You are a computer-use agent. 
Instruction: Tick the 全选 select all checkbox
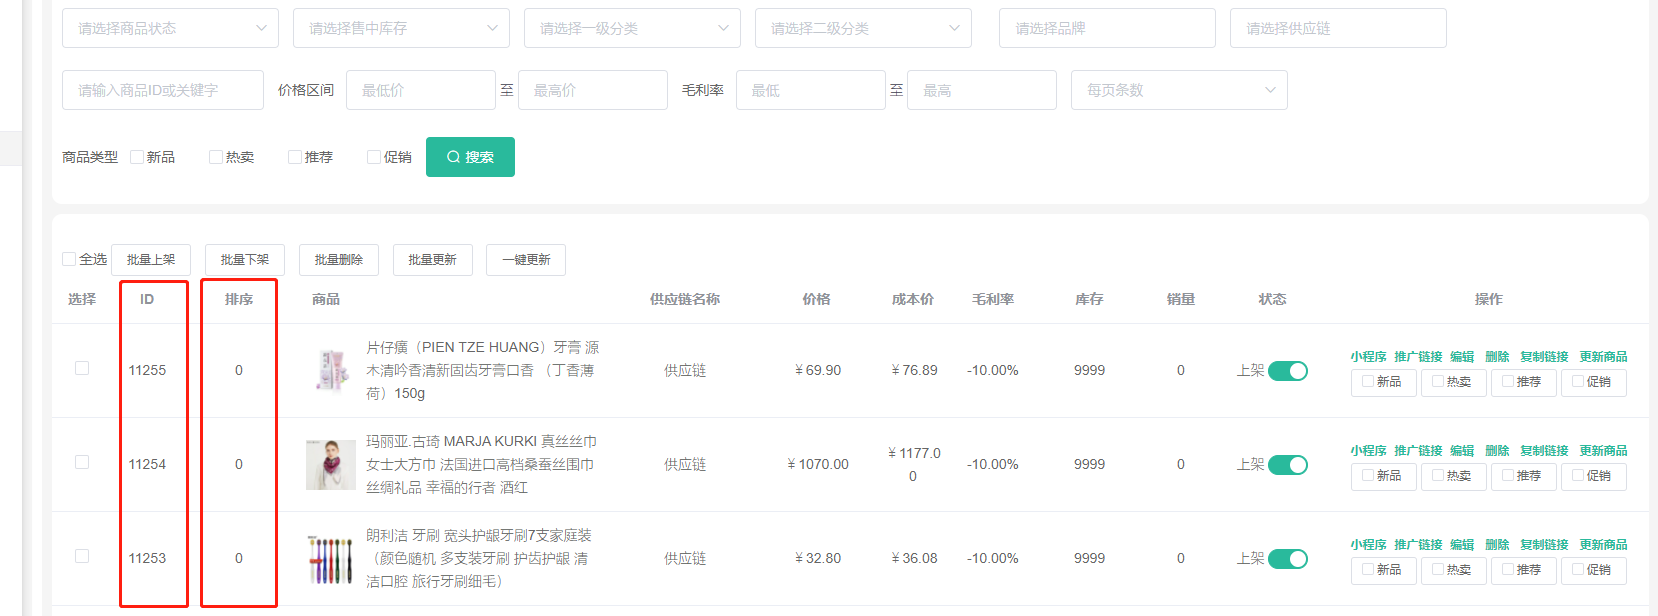point(69,259)
